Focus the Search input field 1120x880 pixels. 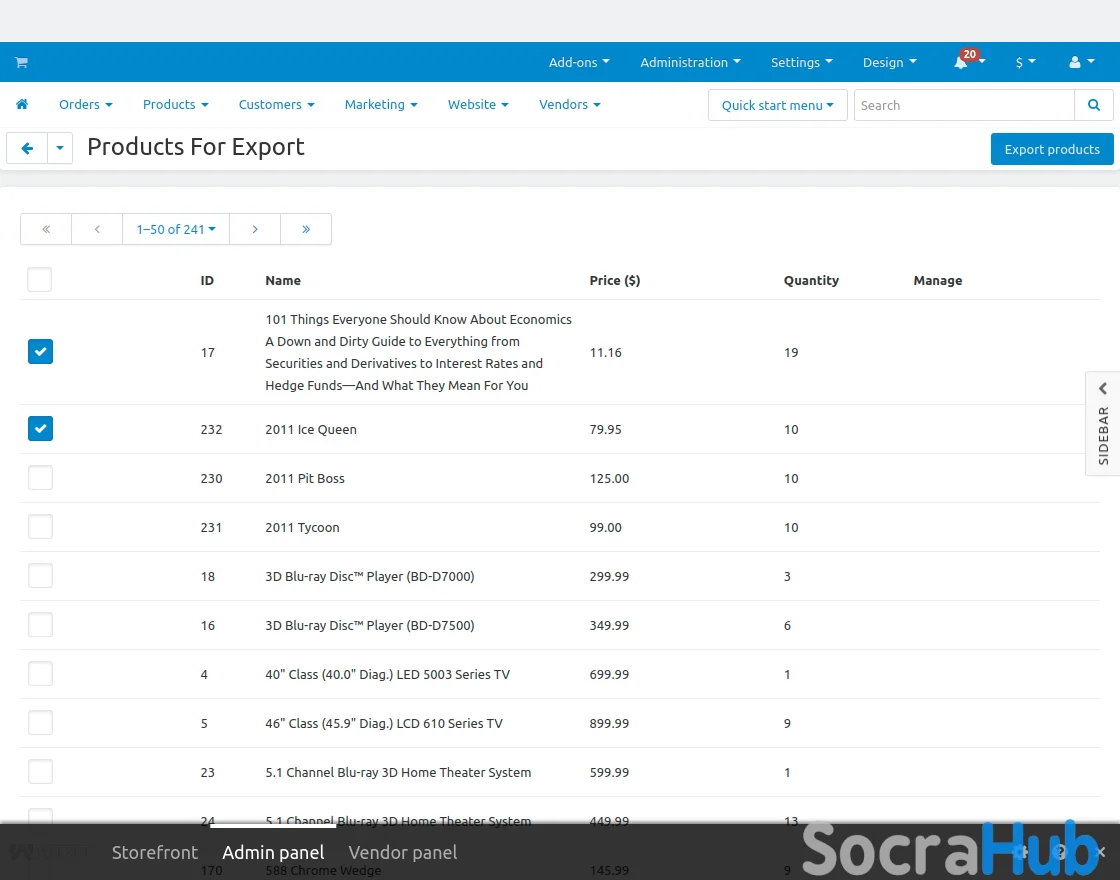[963, 105]
